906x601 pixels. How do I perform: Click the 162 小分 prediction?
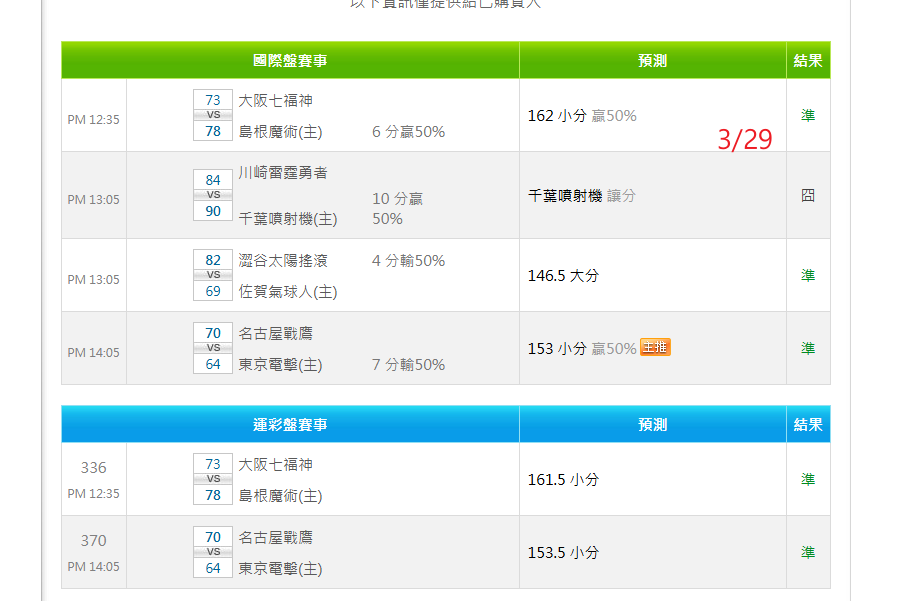[x=582, y=116]
